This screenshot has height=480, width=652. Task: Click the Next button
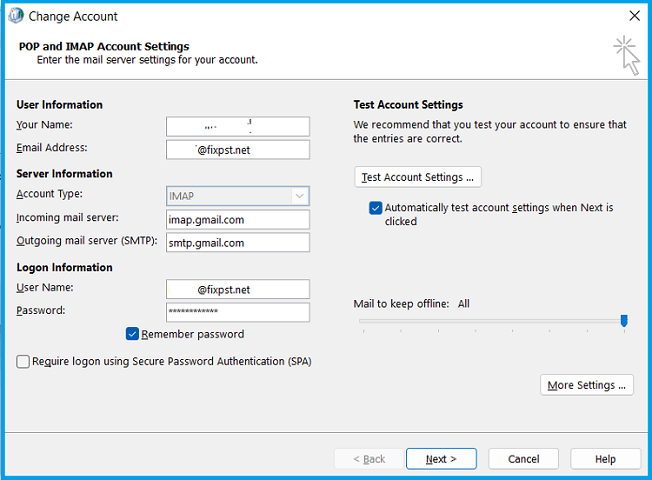click(441, 459)
